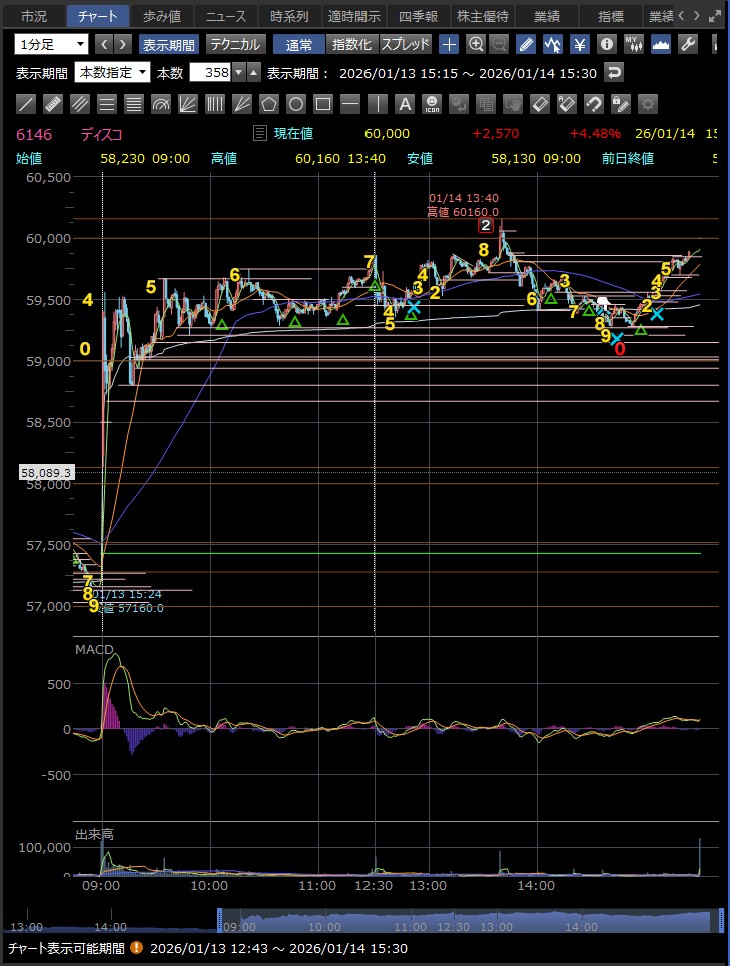This screenshot has width=730, height=966.
Task: Select the text annotation tool (A)
Action: tap(404, 104)
